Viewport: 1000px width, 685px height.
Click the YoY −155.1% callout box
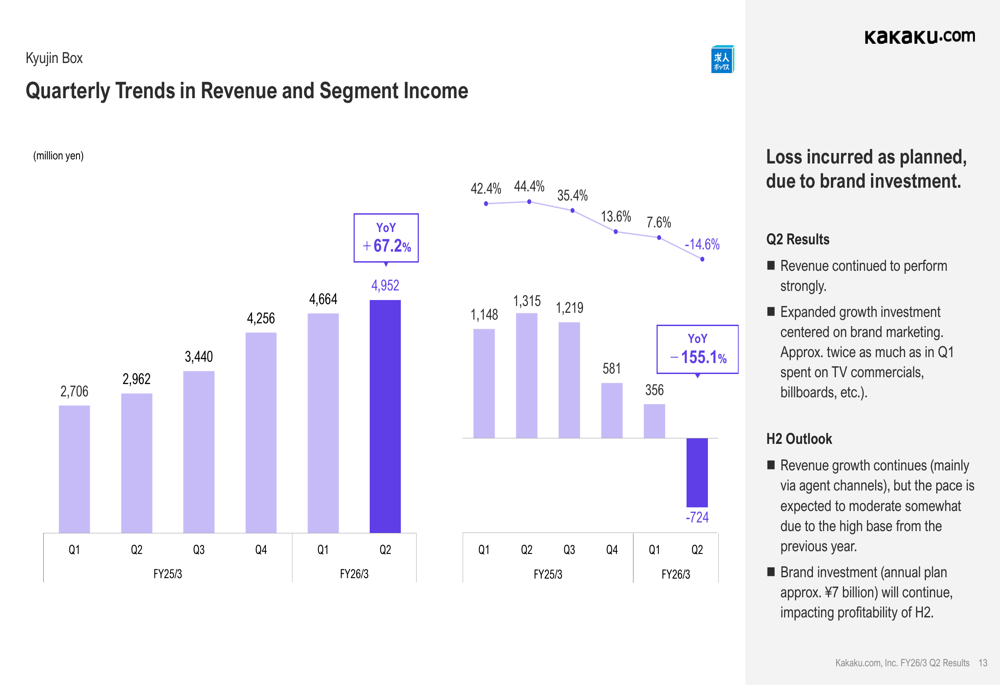[697, 349]
